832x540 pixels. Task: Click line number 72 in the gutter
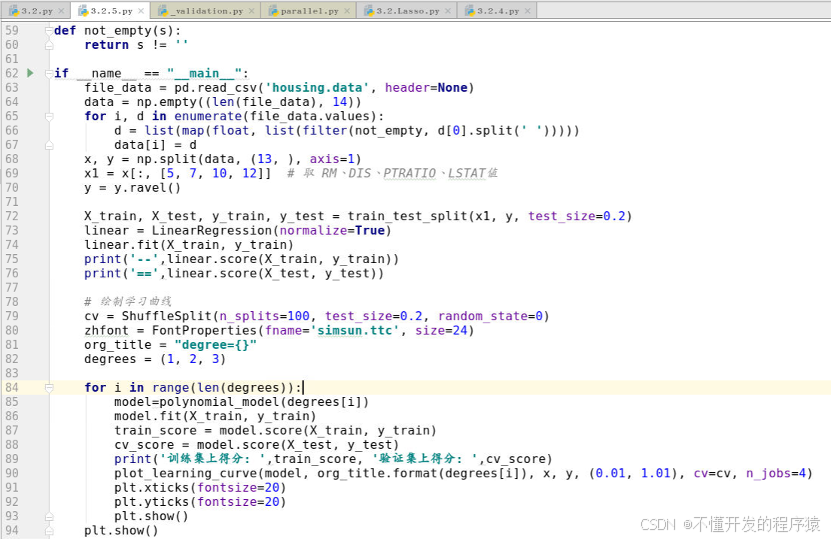point(12,216)
